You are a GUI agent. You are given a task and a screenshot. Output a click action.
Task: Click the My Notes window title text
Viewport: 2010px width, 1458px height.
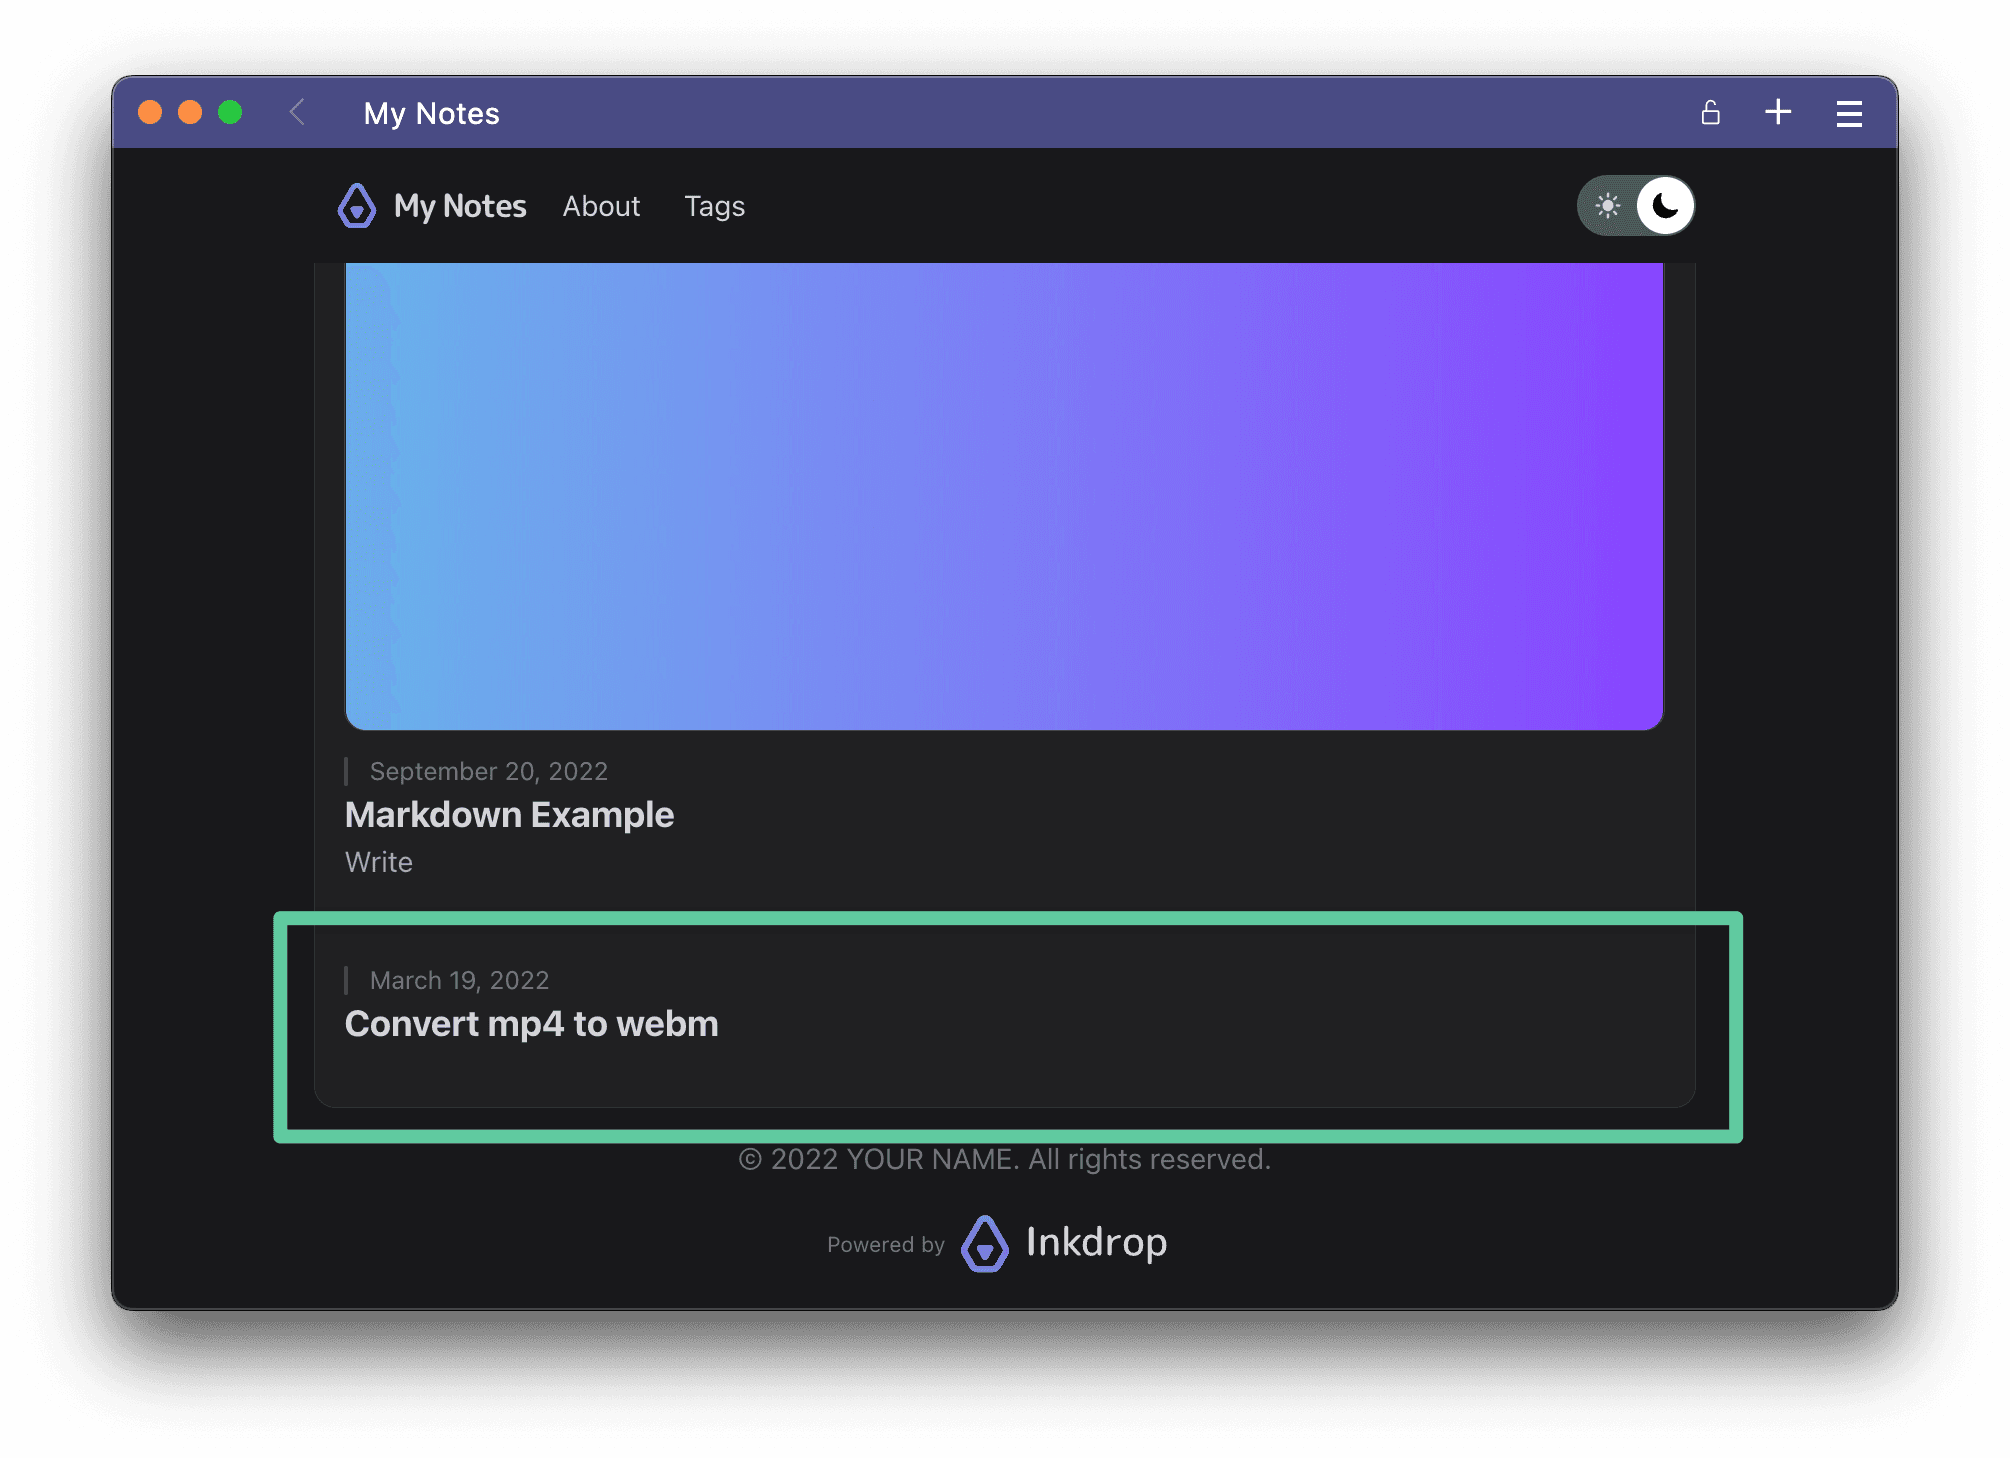[431, 113]
